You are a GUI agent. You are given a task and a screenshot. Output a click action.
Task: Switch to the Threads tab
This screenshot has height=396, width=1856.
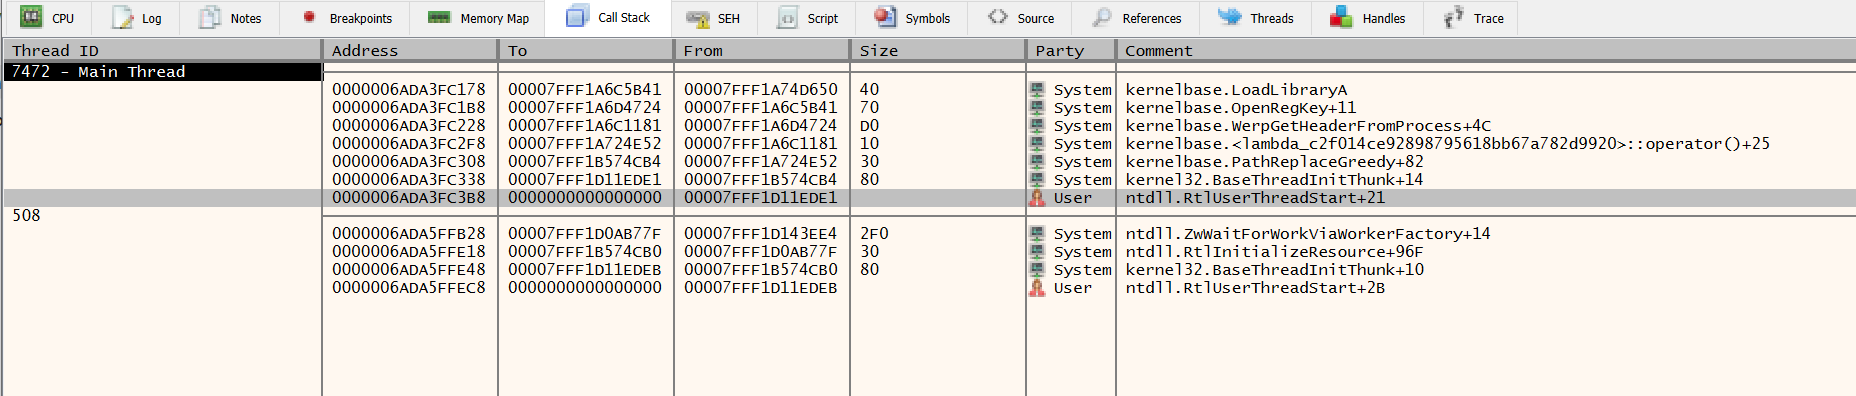tap(1256, 18)
